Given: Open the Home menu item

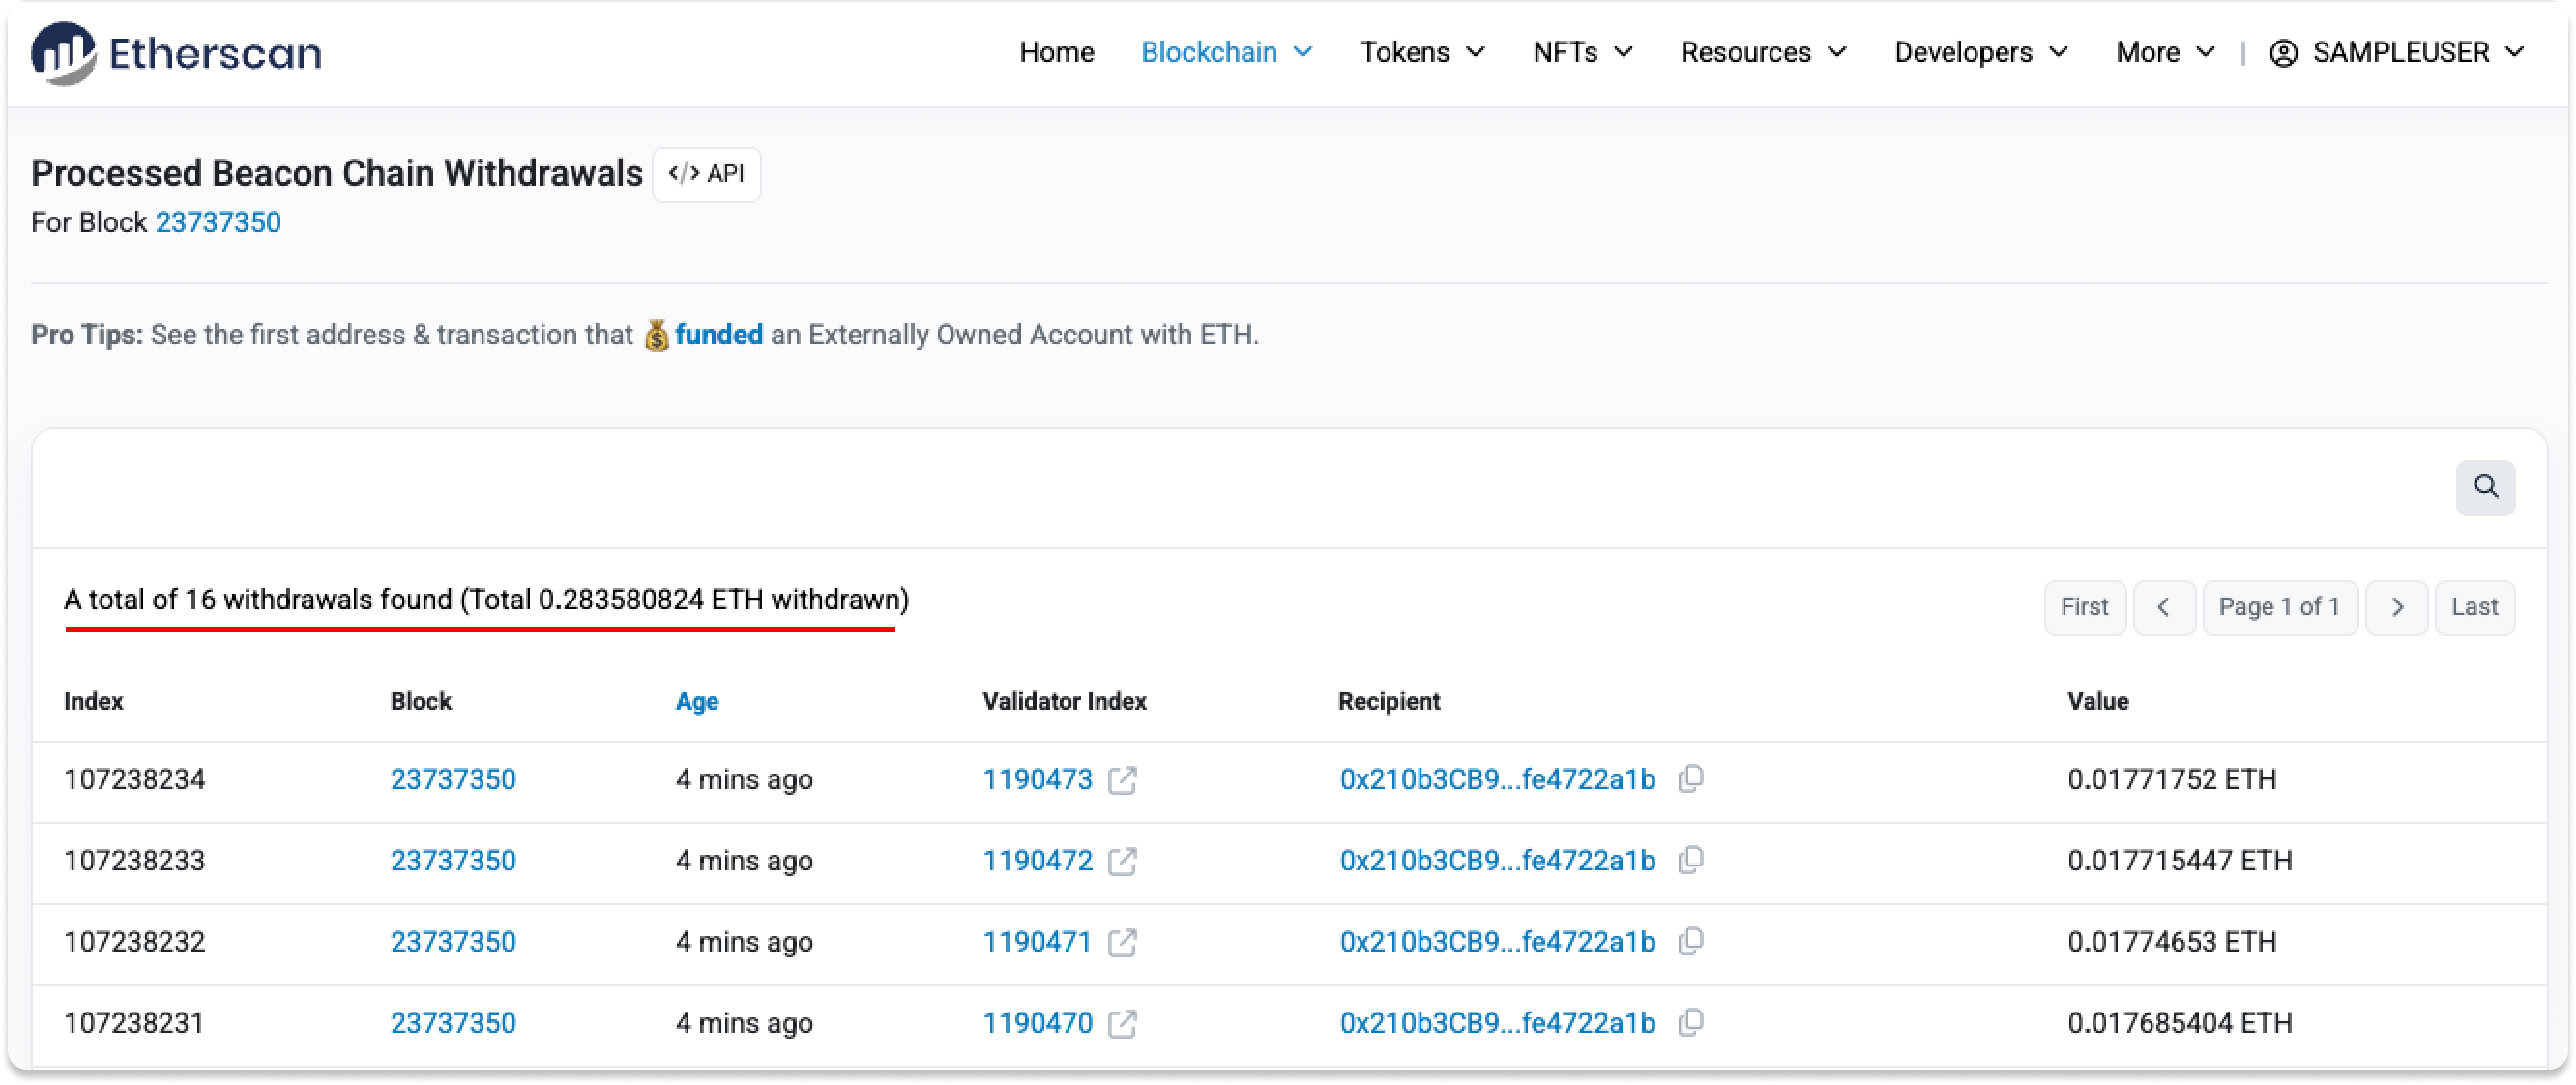Looking at the screenshot, I should [x=1056, y=52].
